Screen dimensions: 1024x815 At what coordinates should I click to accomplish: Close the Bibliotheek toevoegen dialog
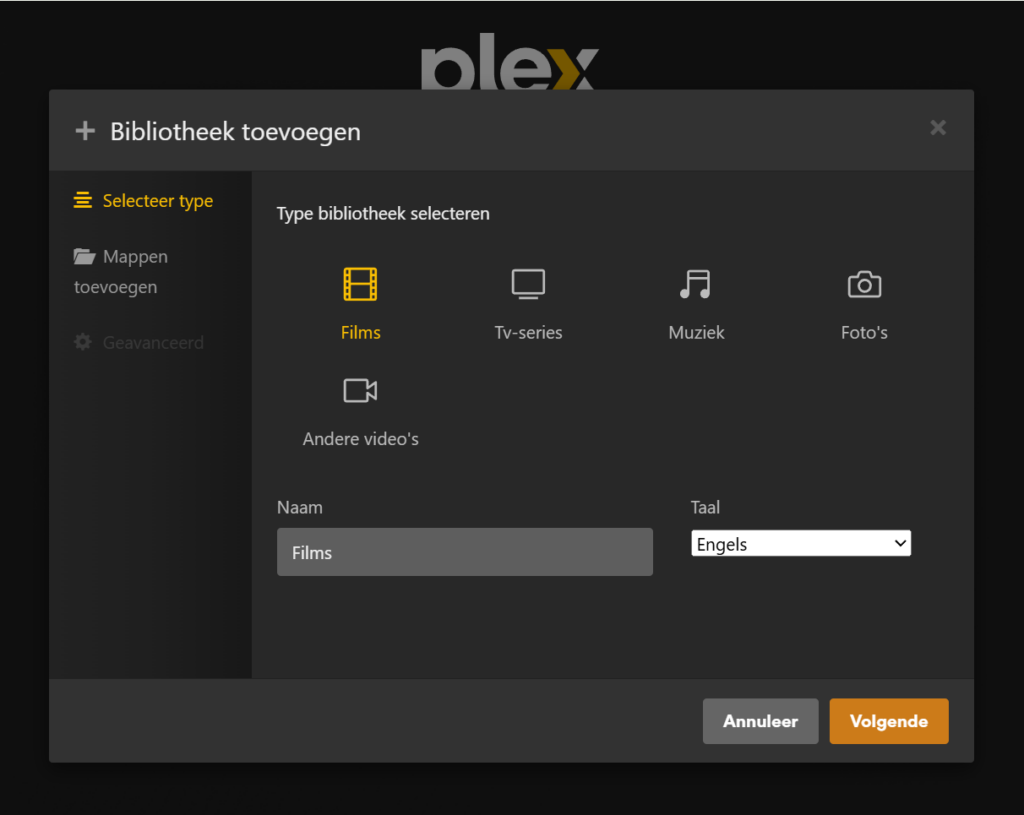point(938,127)
